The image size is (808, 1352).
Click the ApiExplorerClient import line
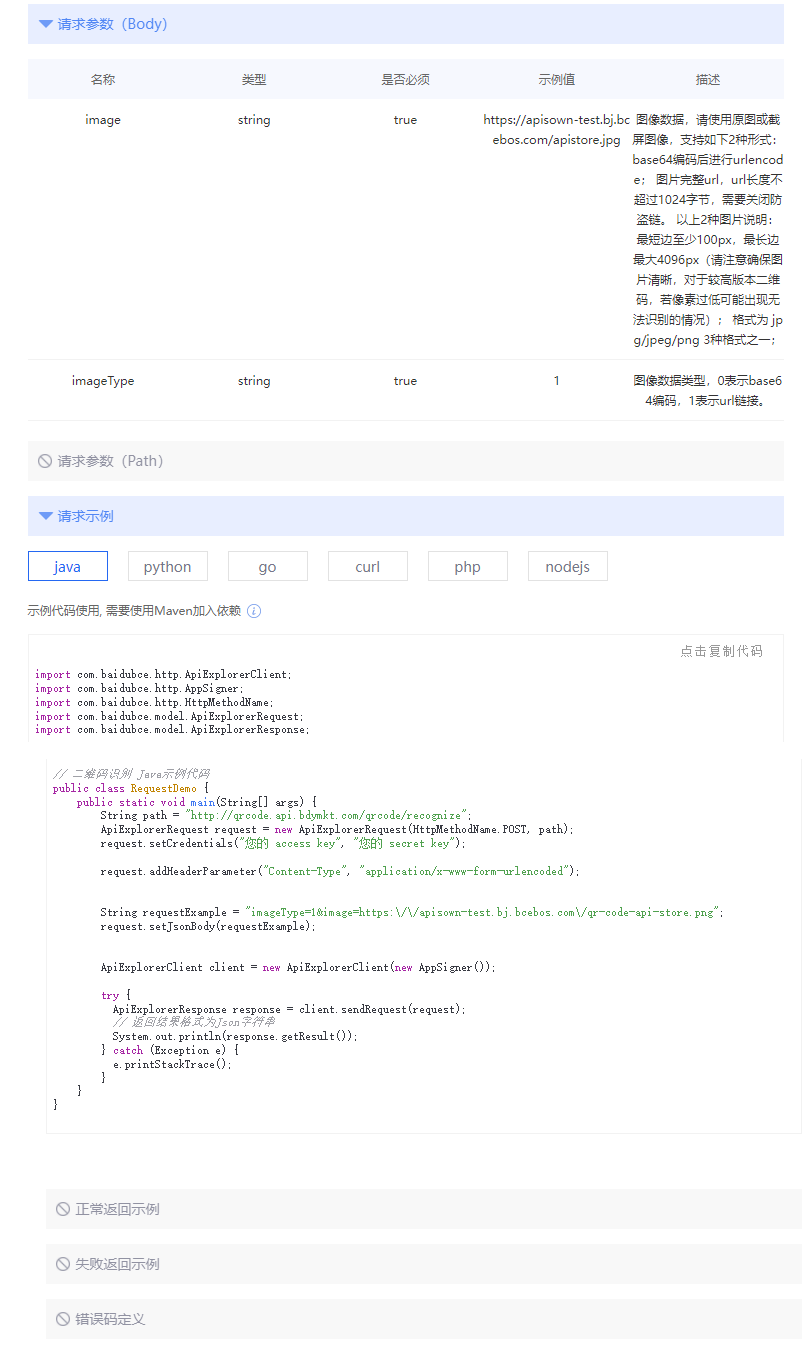163,675
